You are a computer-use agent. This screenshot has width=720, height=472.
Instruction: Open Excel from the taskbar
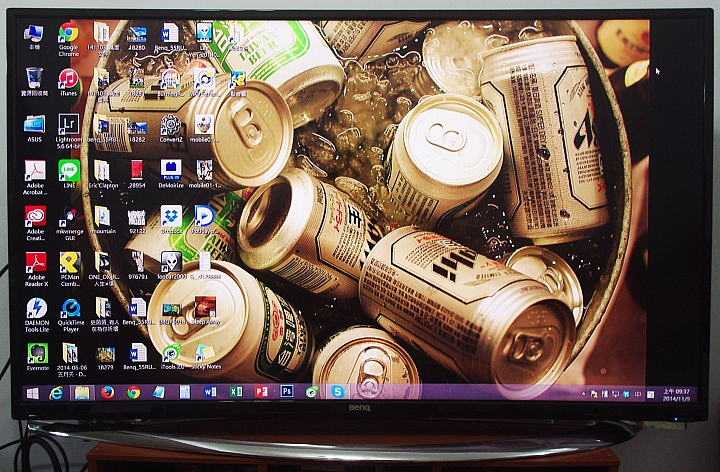[x=236, y=392]
